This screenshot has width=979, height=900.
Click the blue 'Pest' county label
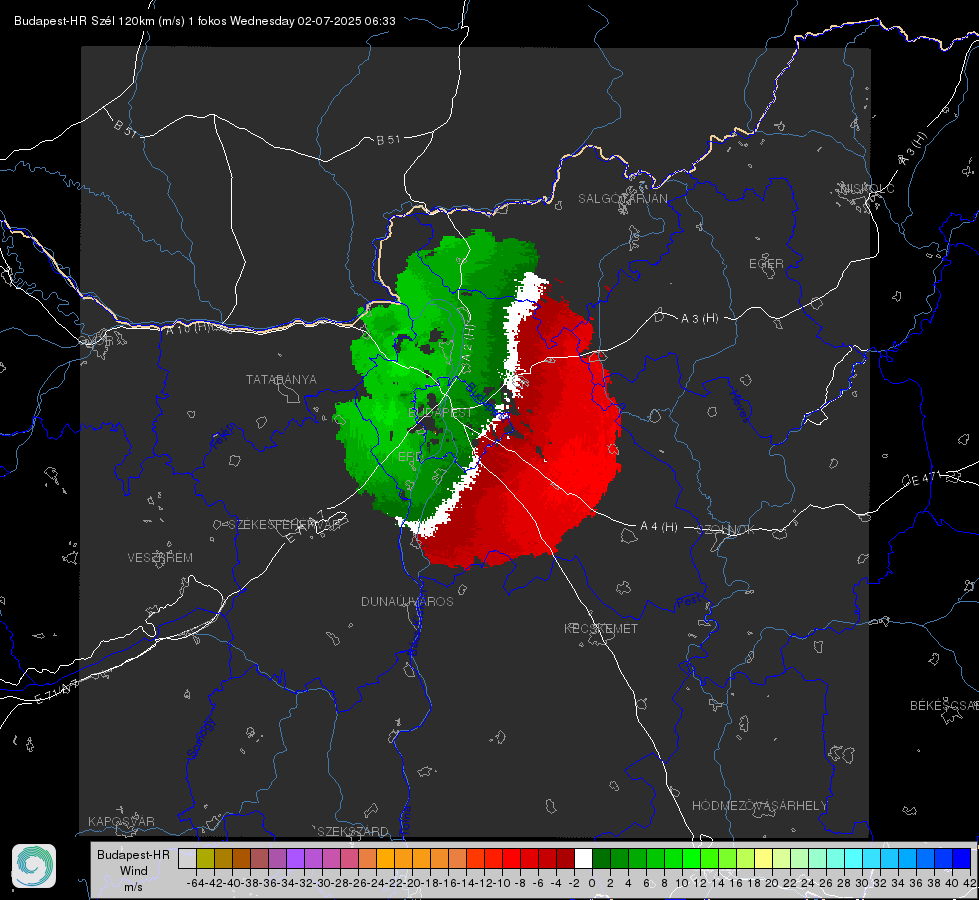689,602
